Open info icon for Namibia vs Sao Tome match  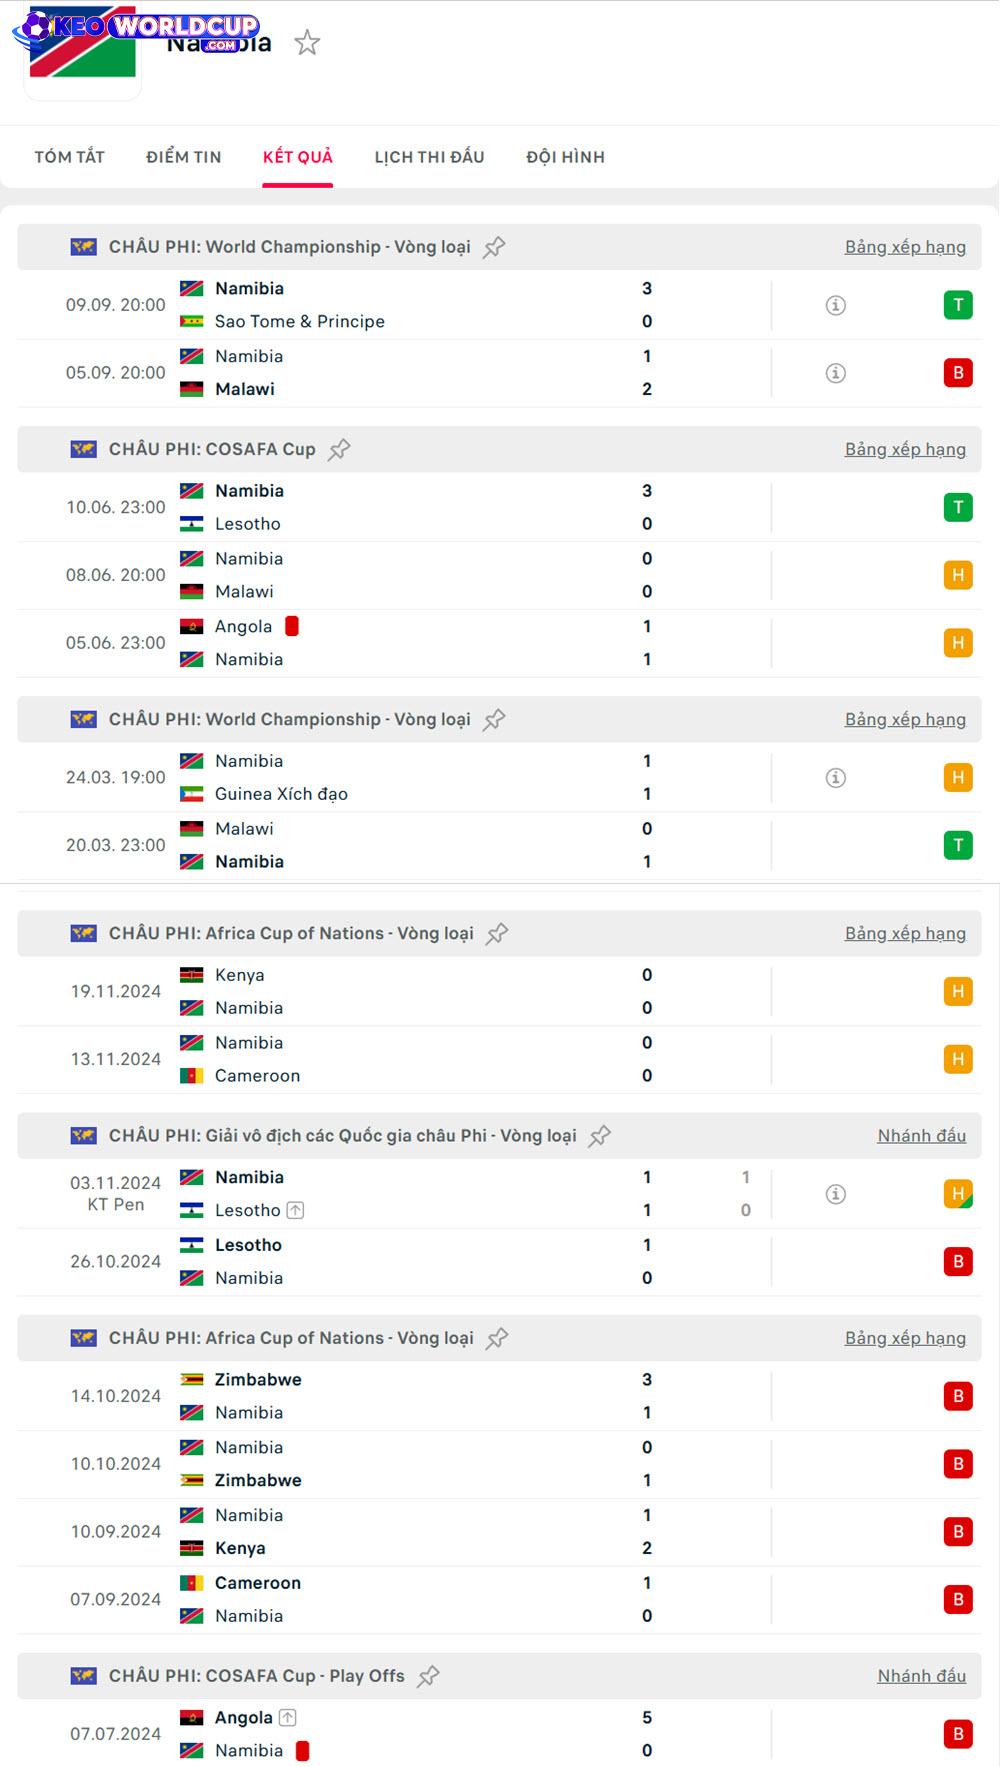coord(836,305)
